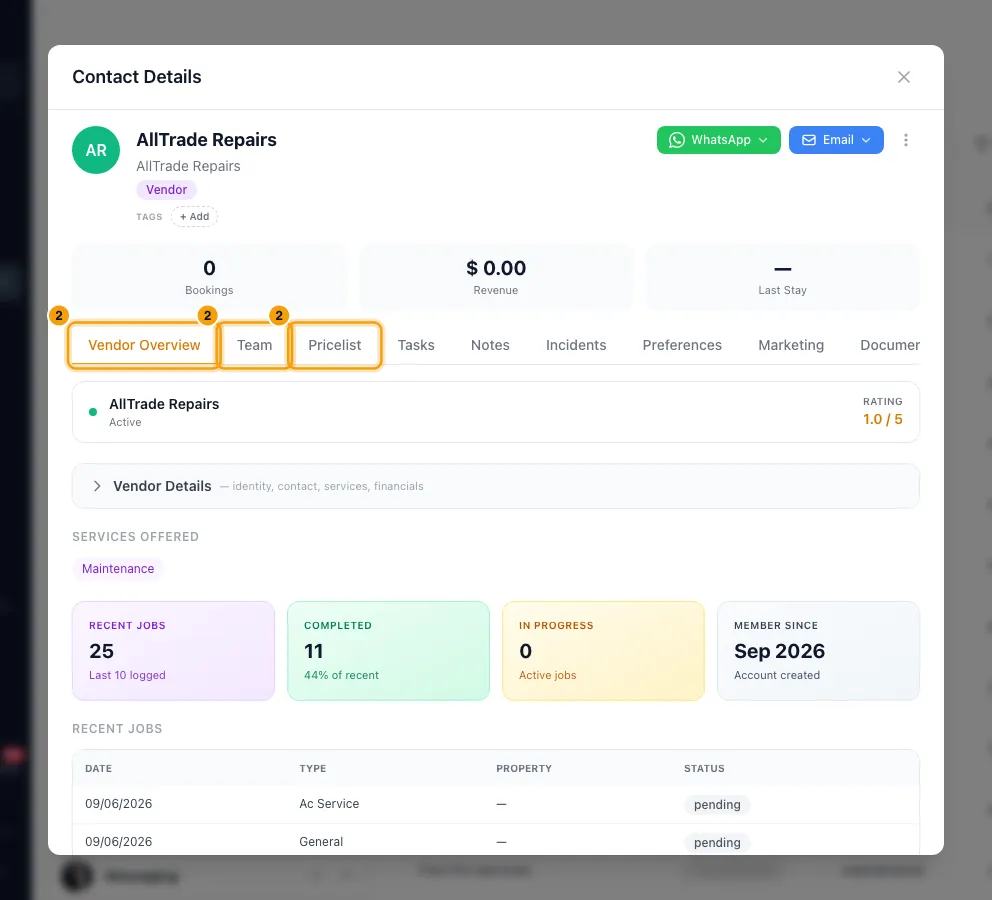Open the Tasks tab
Screen dimensions: 992x900
coord(416,345)
